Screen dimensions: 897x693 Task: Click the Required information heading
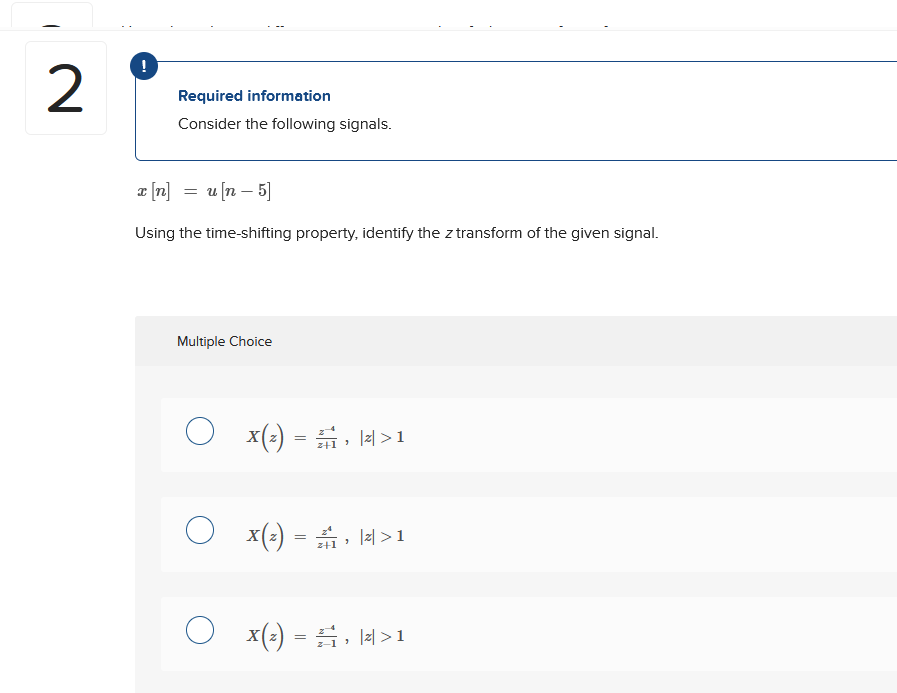(x=254, y=96)
